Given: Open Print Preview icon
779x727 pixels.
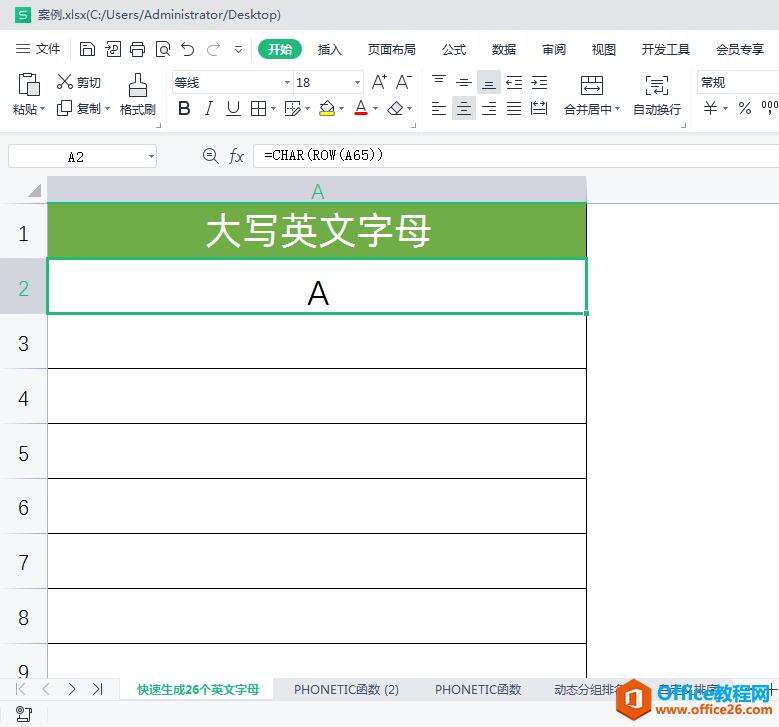Looking at the screenshot, I should pos(163,49).
